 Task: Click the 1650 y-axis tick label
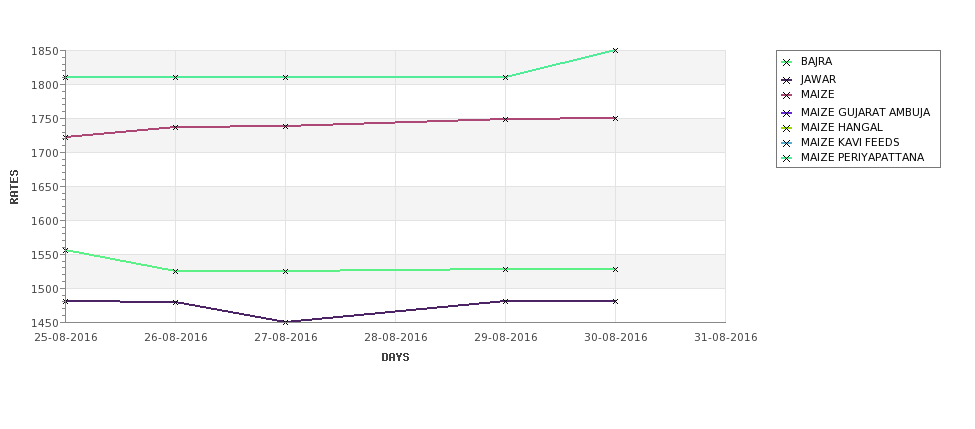(45, 187)
